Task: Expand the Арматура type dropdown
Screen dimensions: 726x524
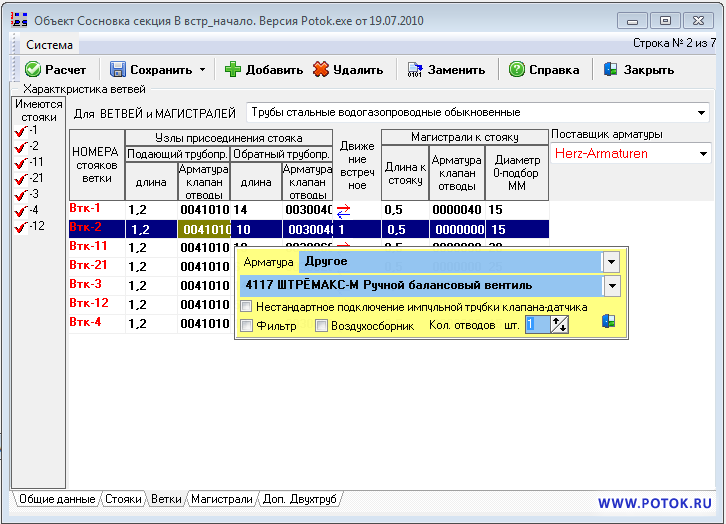Action: point(610,262)
